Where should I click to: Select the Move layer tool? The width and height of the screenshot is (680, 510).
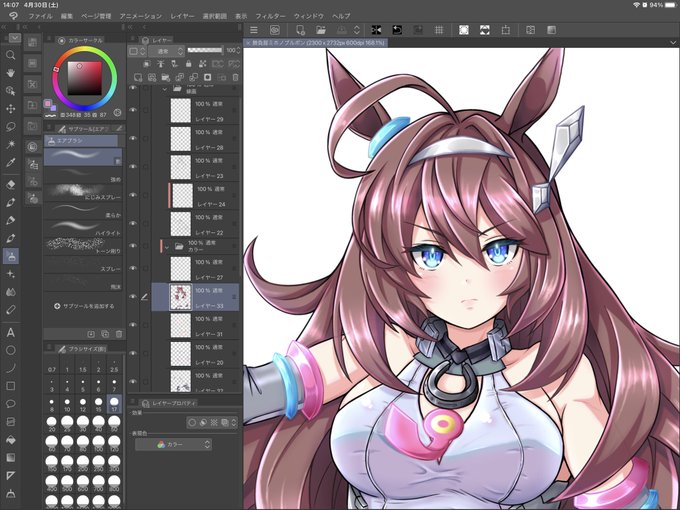[11, 109]
